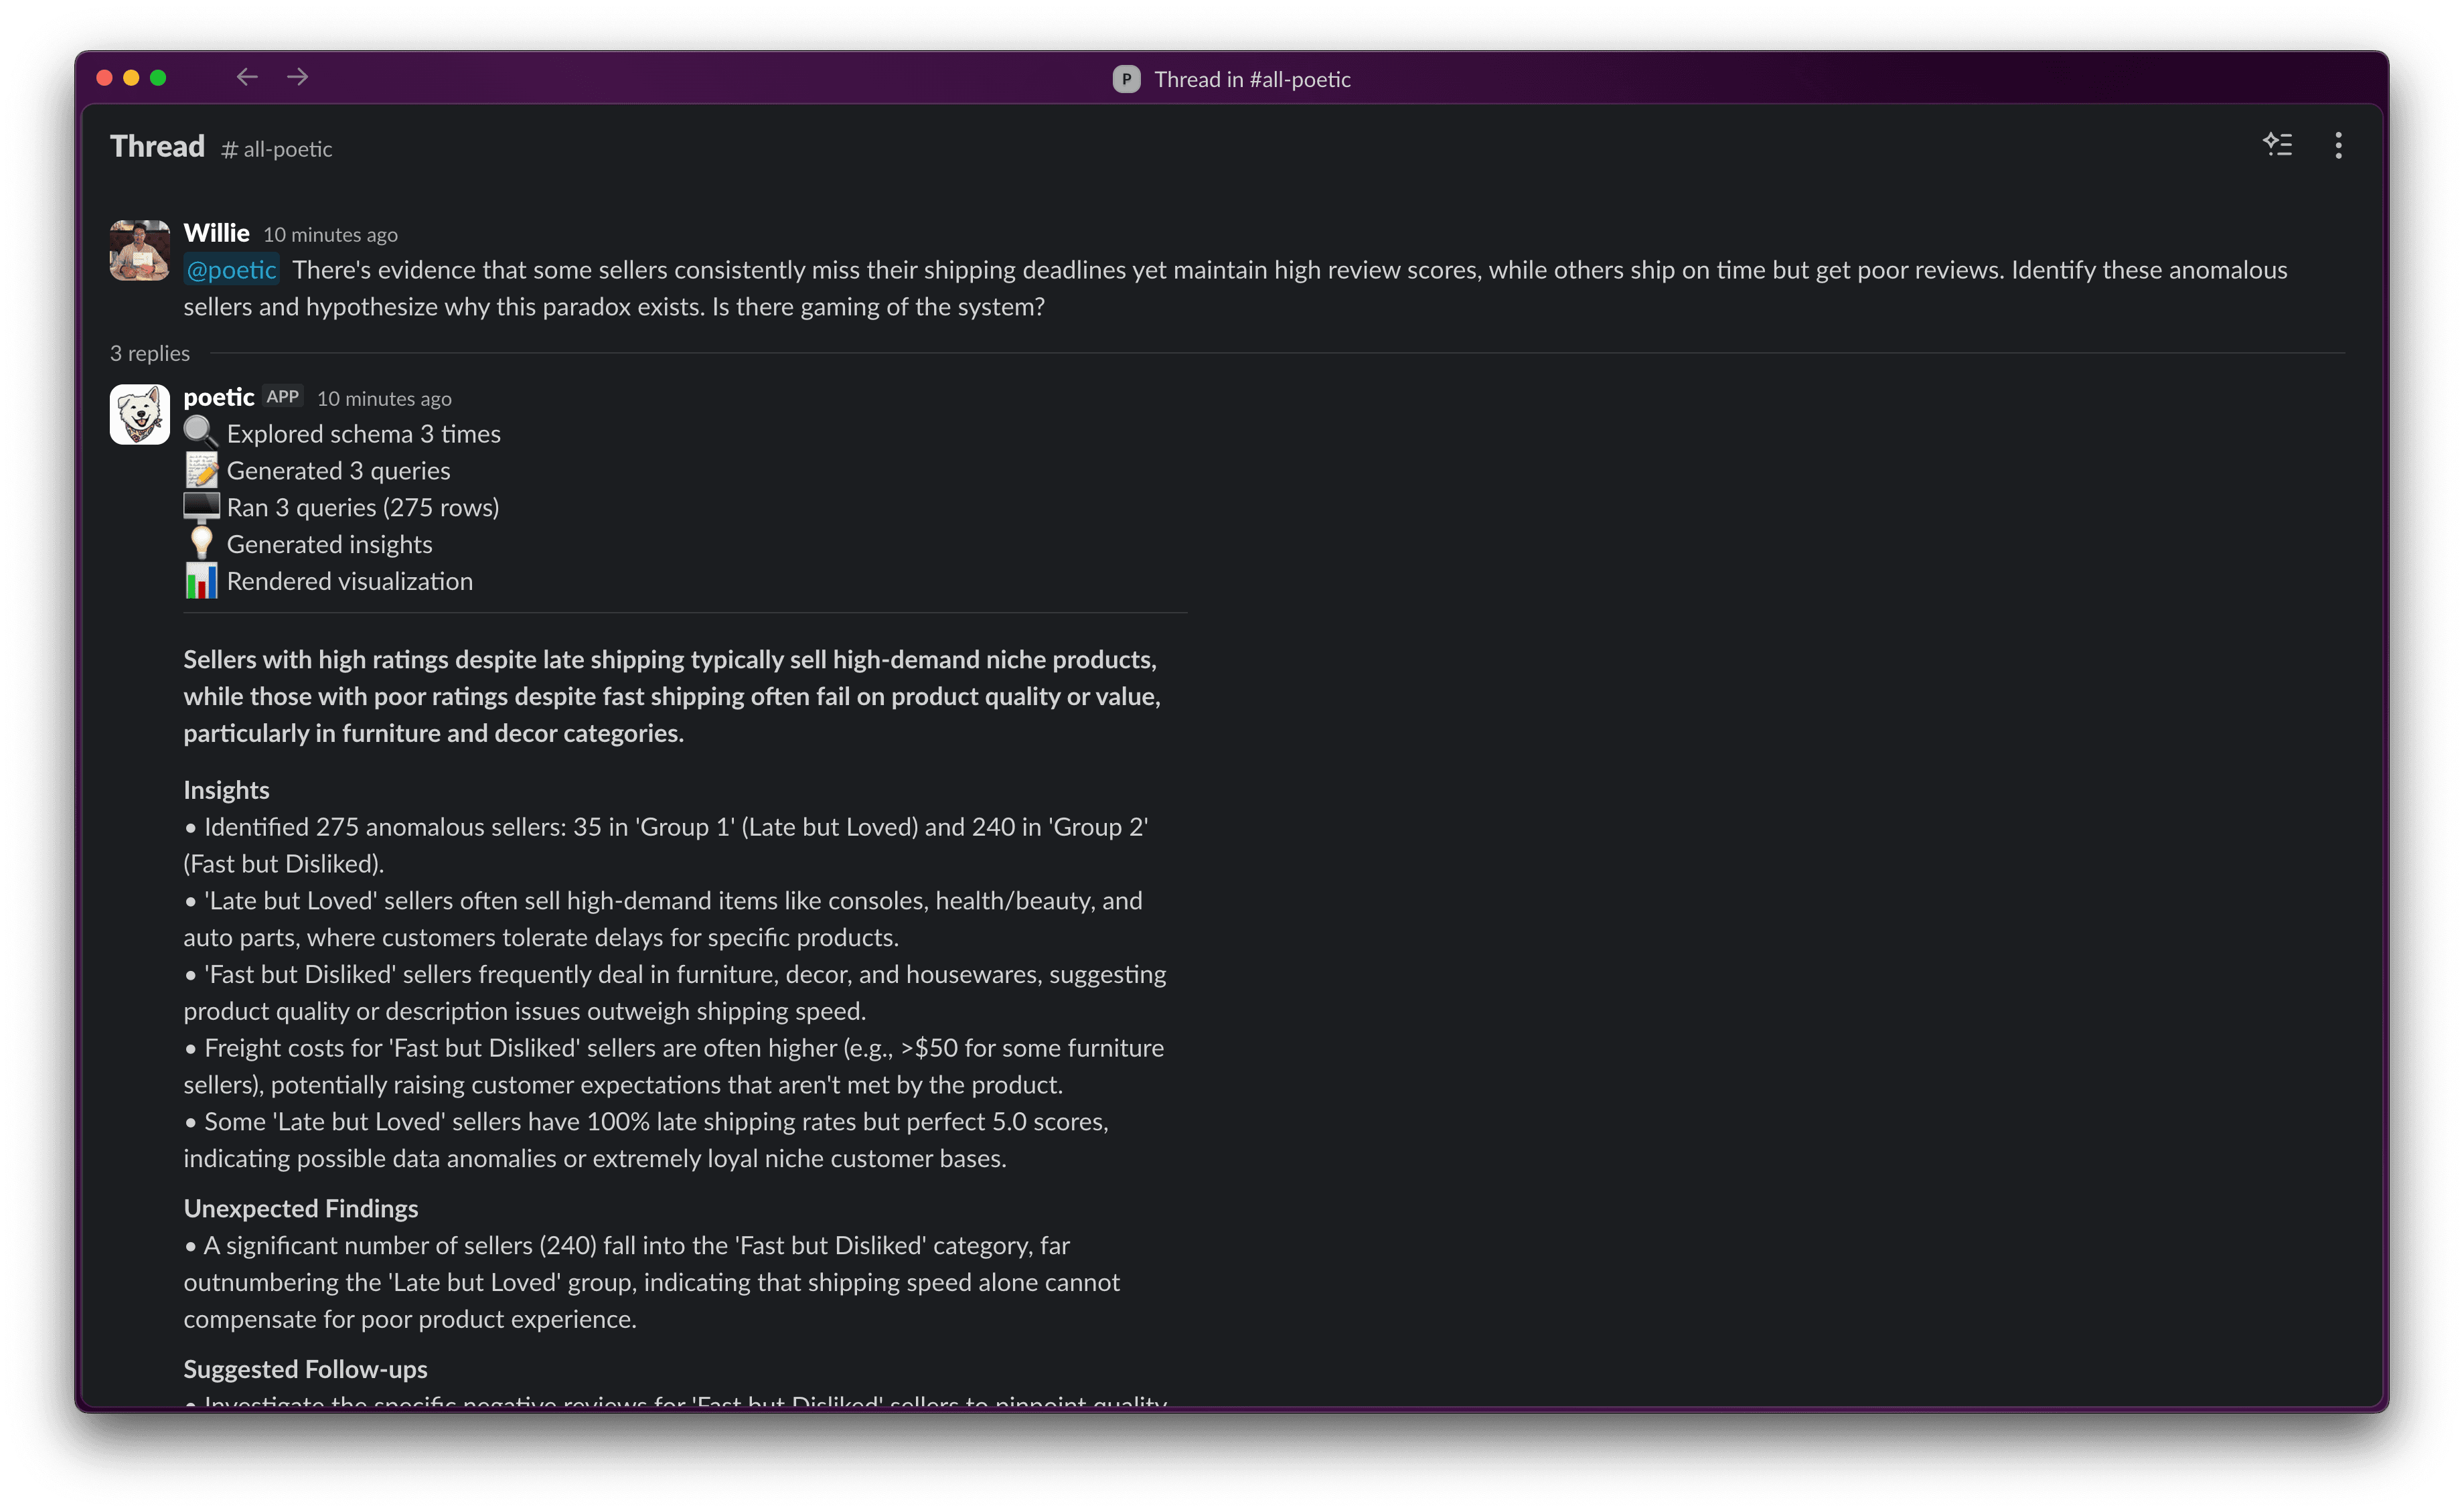Click the computer icon next to Ran 3 queries
This screenshot has width=2464, height=1512.
(x=202, y=506)
